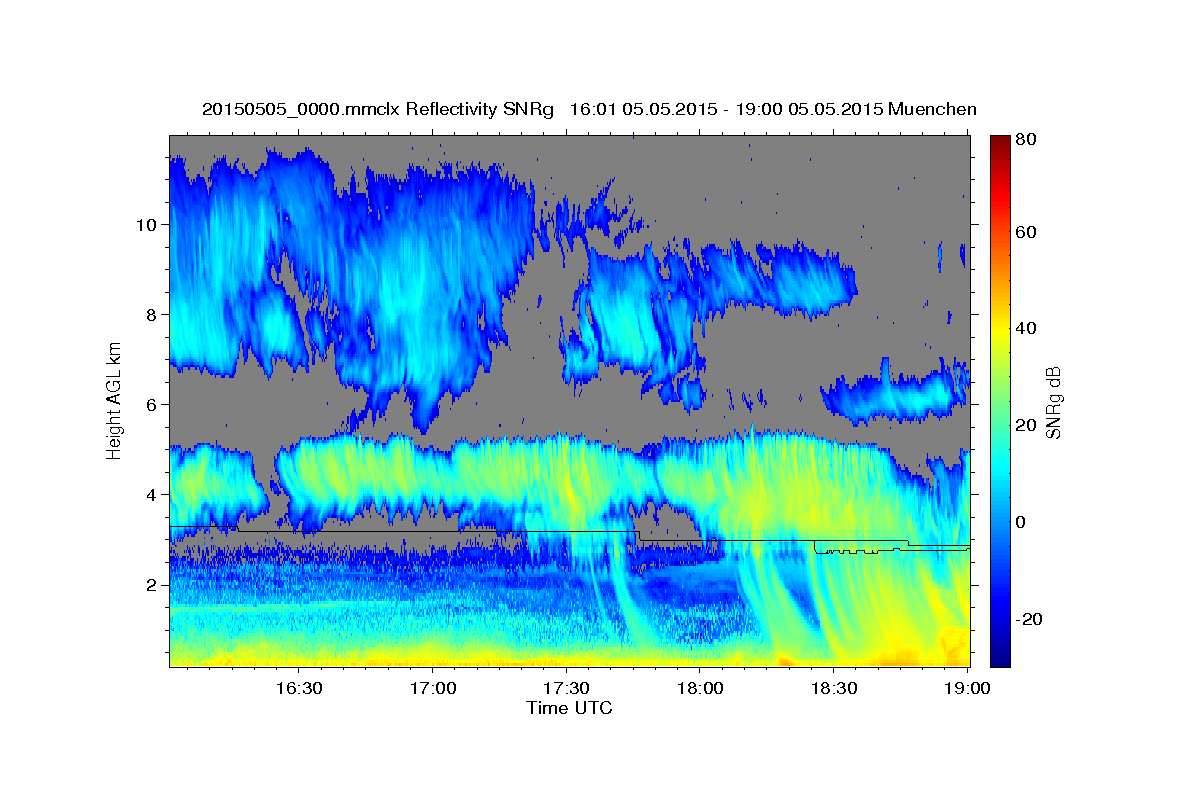Click the height tick label 10

[146, 225]
